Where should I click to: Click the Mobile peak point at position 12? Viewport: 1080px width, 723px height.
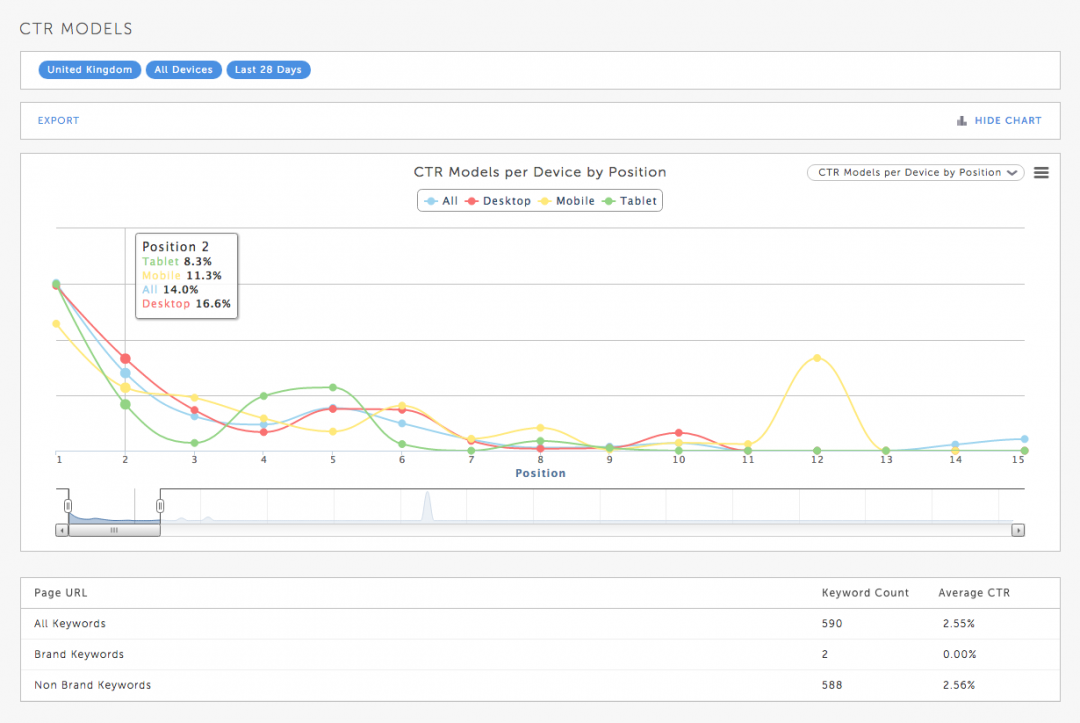click(817, 358)
